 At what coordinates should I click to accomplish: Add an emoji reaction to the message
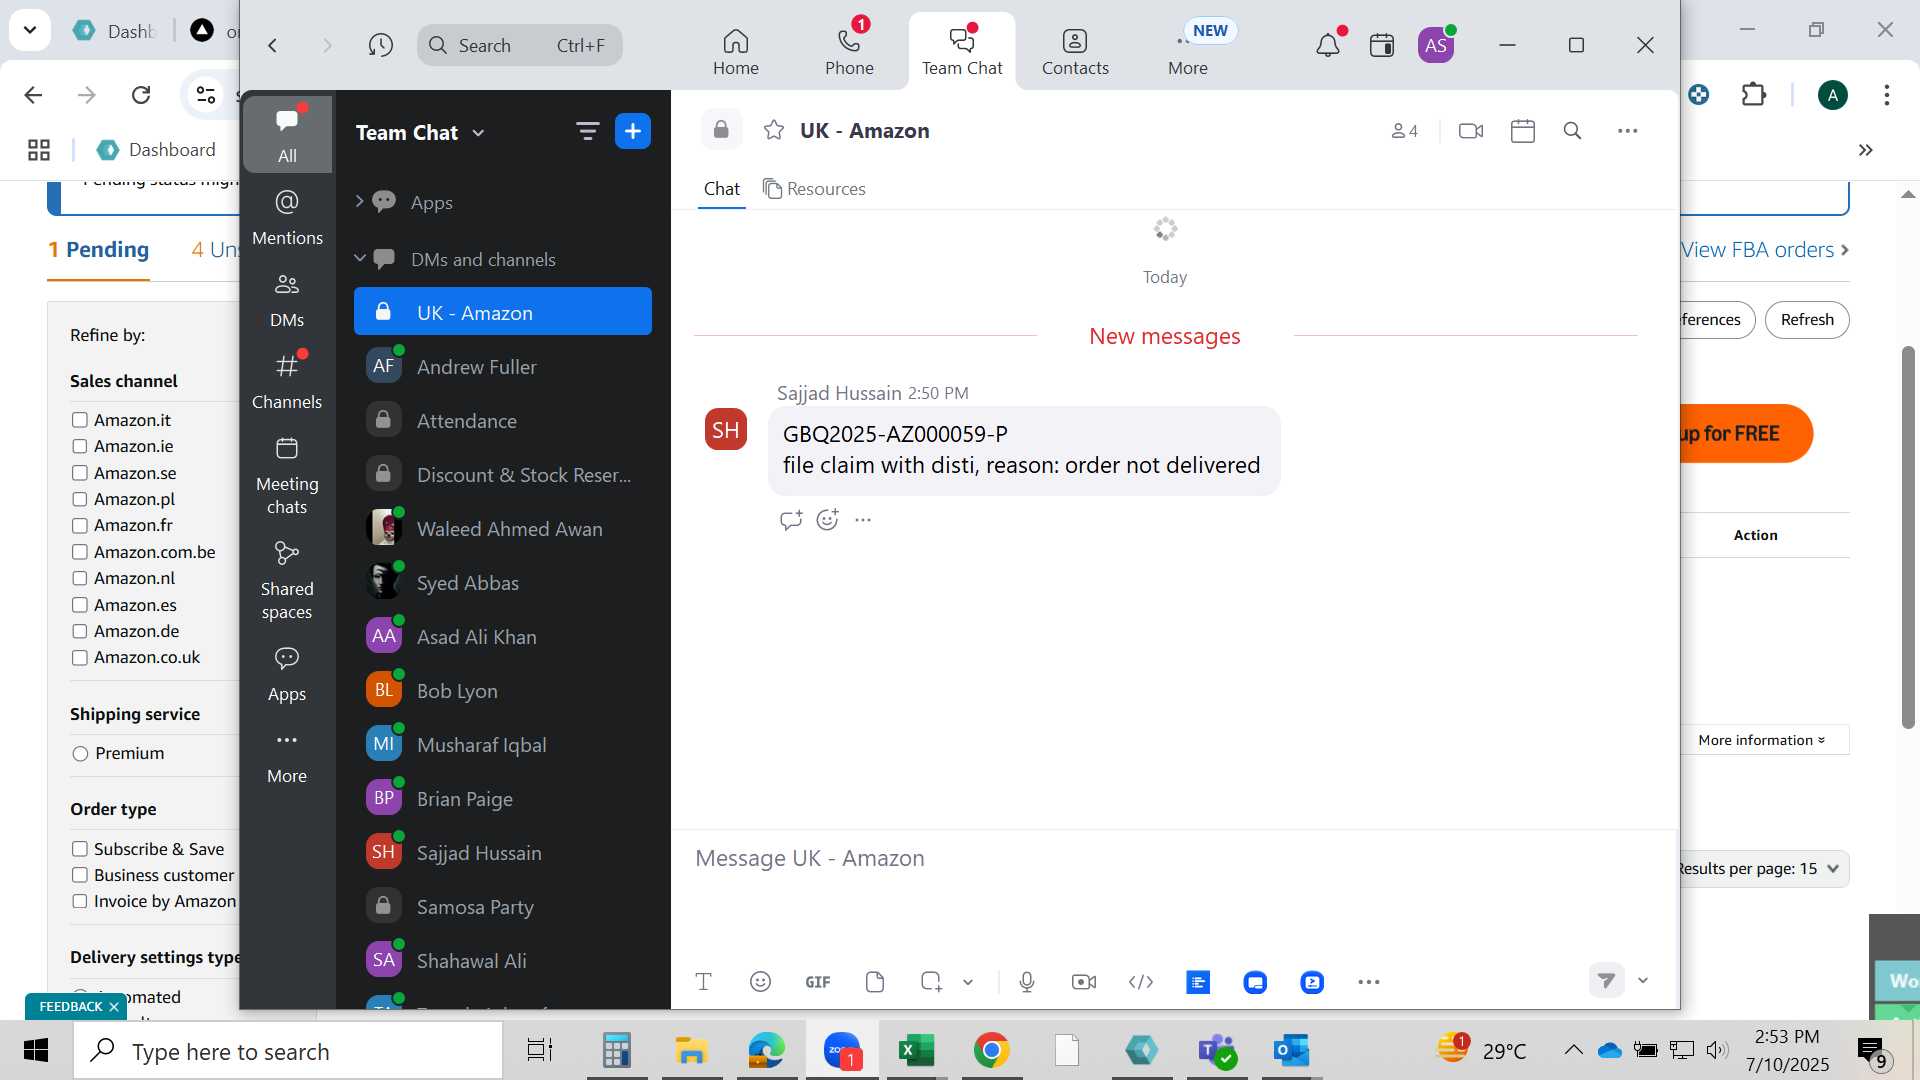(827, 520)
